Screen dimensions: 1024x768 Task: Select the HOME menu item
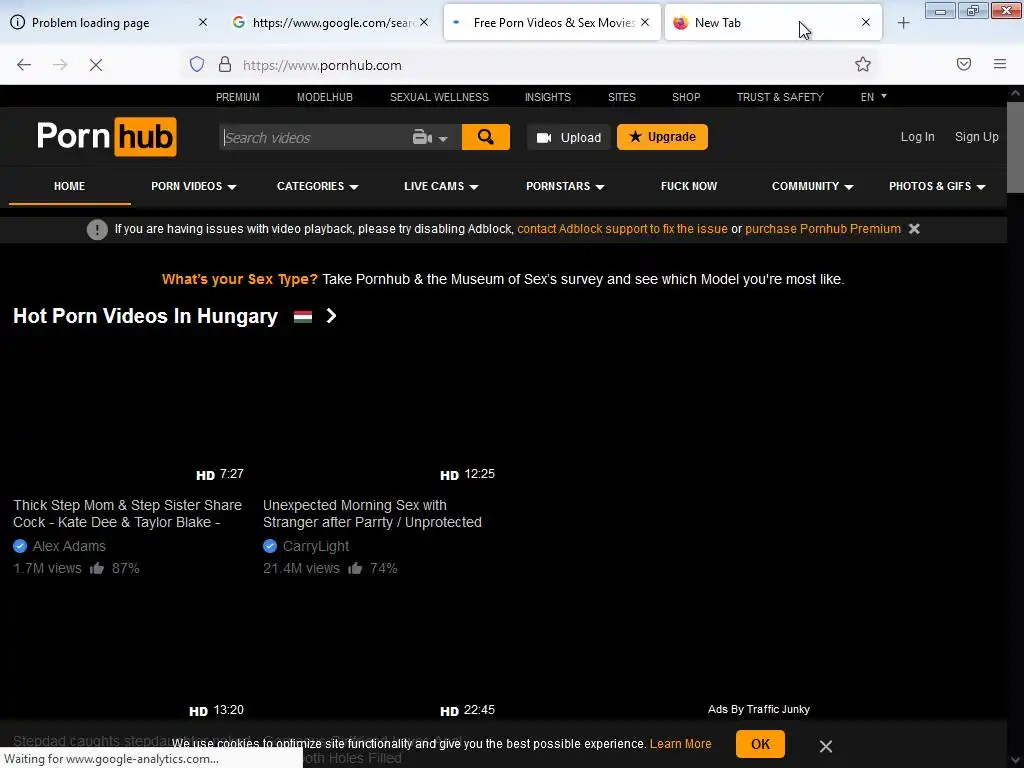coord(69,186)
